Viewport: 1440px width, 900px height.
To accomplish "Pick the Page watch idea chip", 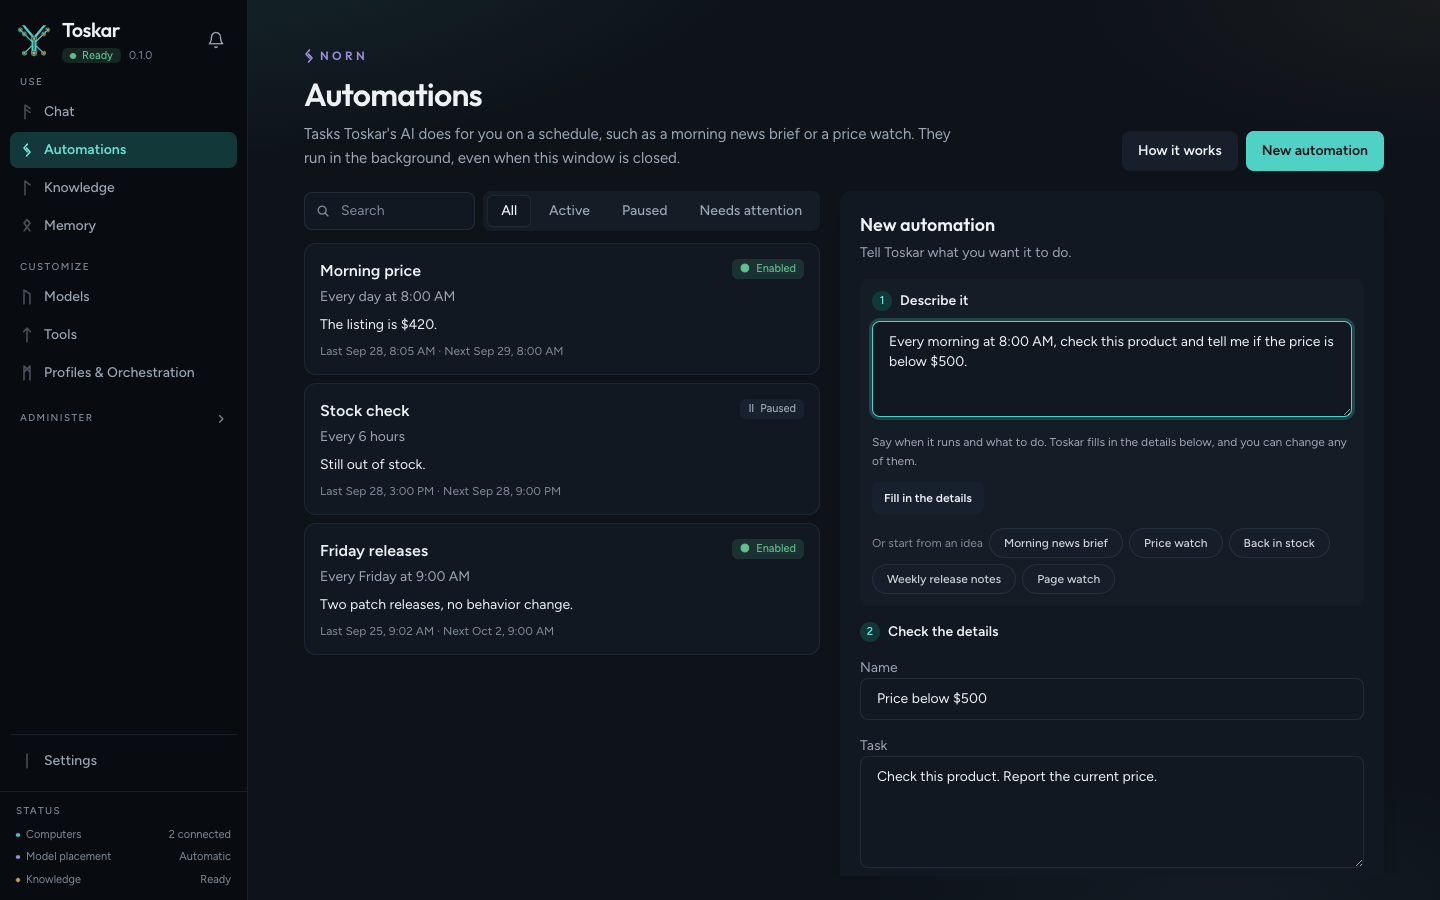I will click(x=1068, y=579).
